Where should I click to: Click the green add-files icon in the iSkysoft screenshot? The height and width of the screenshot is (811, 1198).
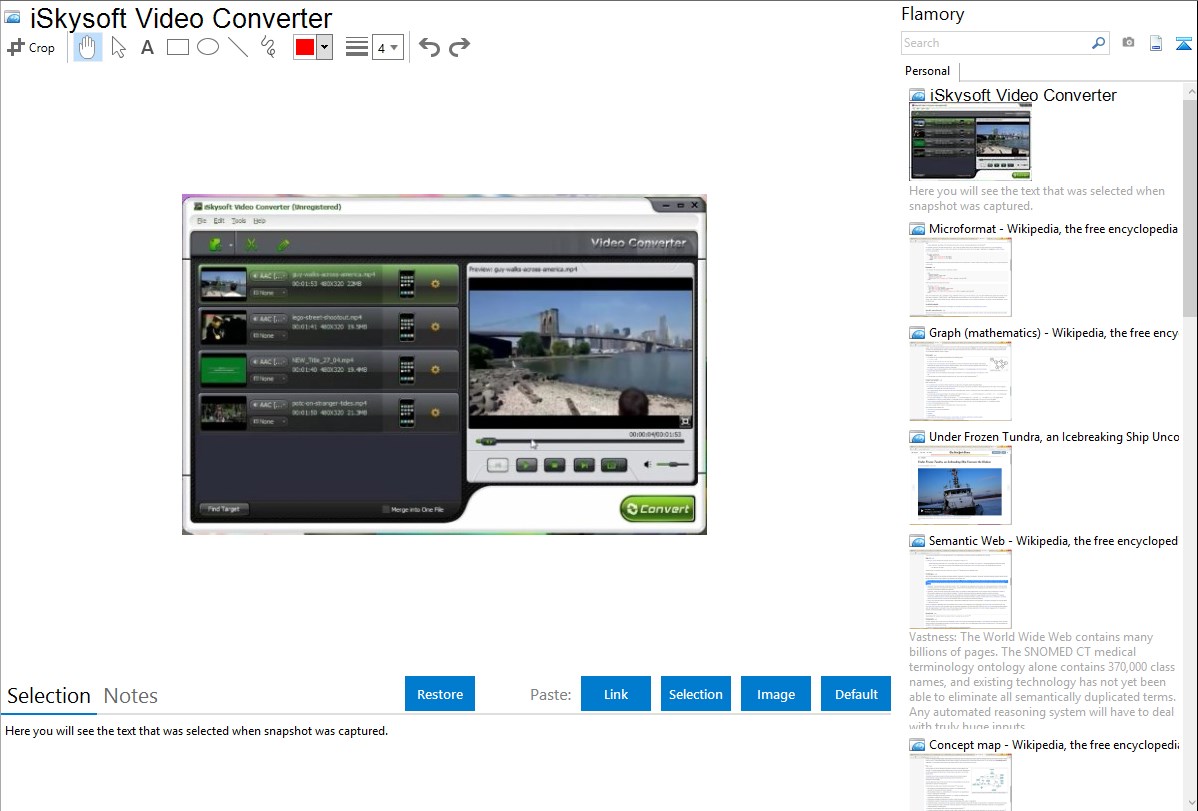(215, 245)
